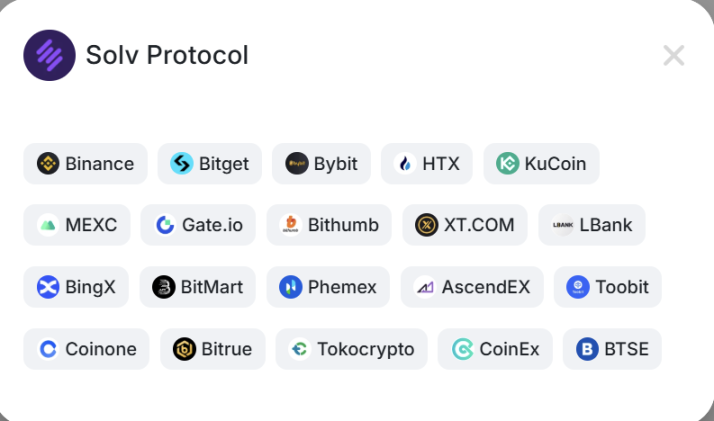This screenshot has width=714, height=421.
Task: Click the Bybit logo icon
Action: 296,164
